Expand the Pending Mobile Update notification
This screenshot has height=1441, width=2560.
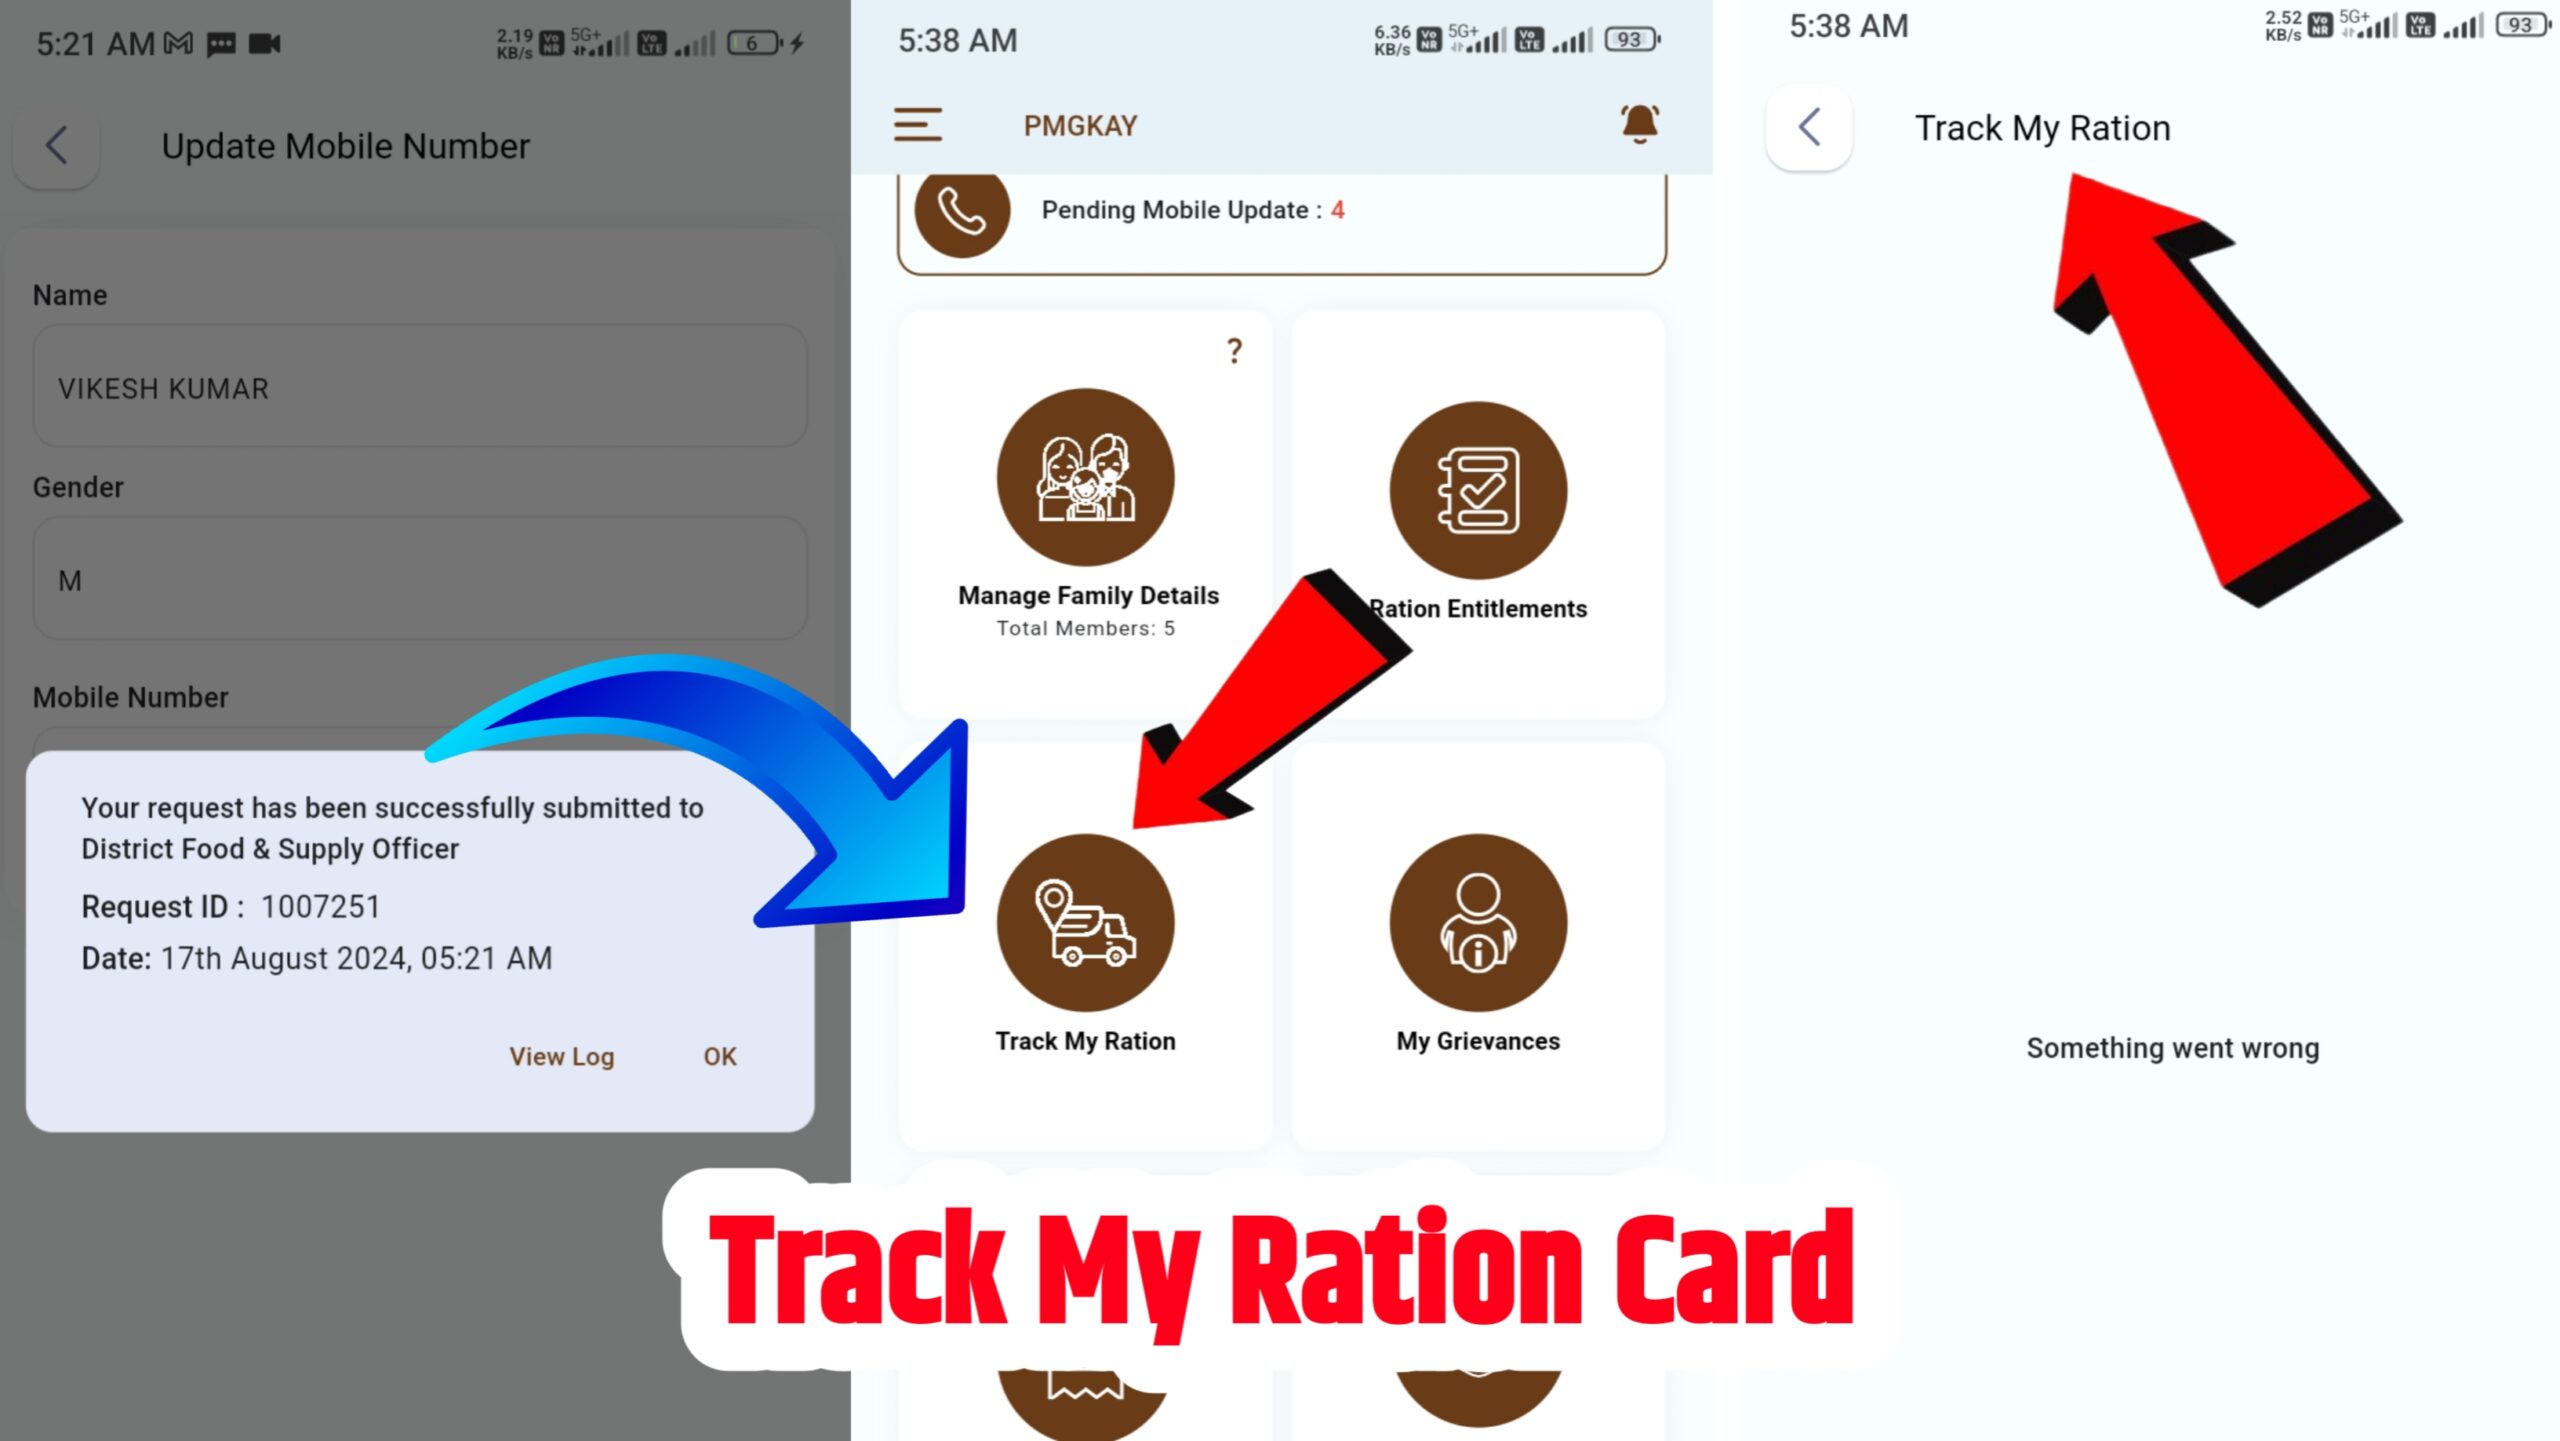pos(1278,211)
